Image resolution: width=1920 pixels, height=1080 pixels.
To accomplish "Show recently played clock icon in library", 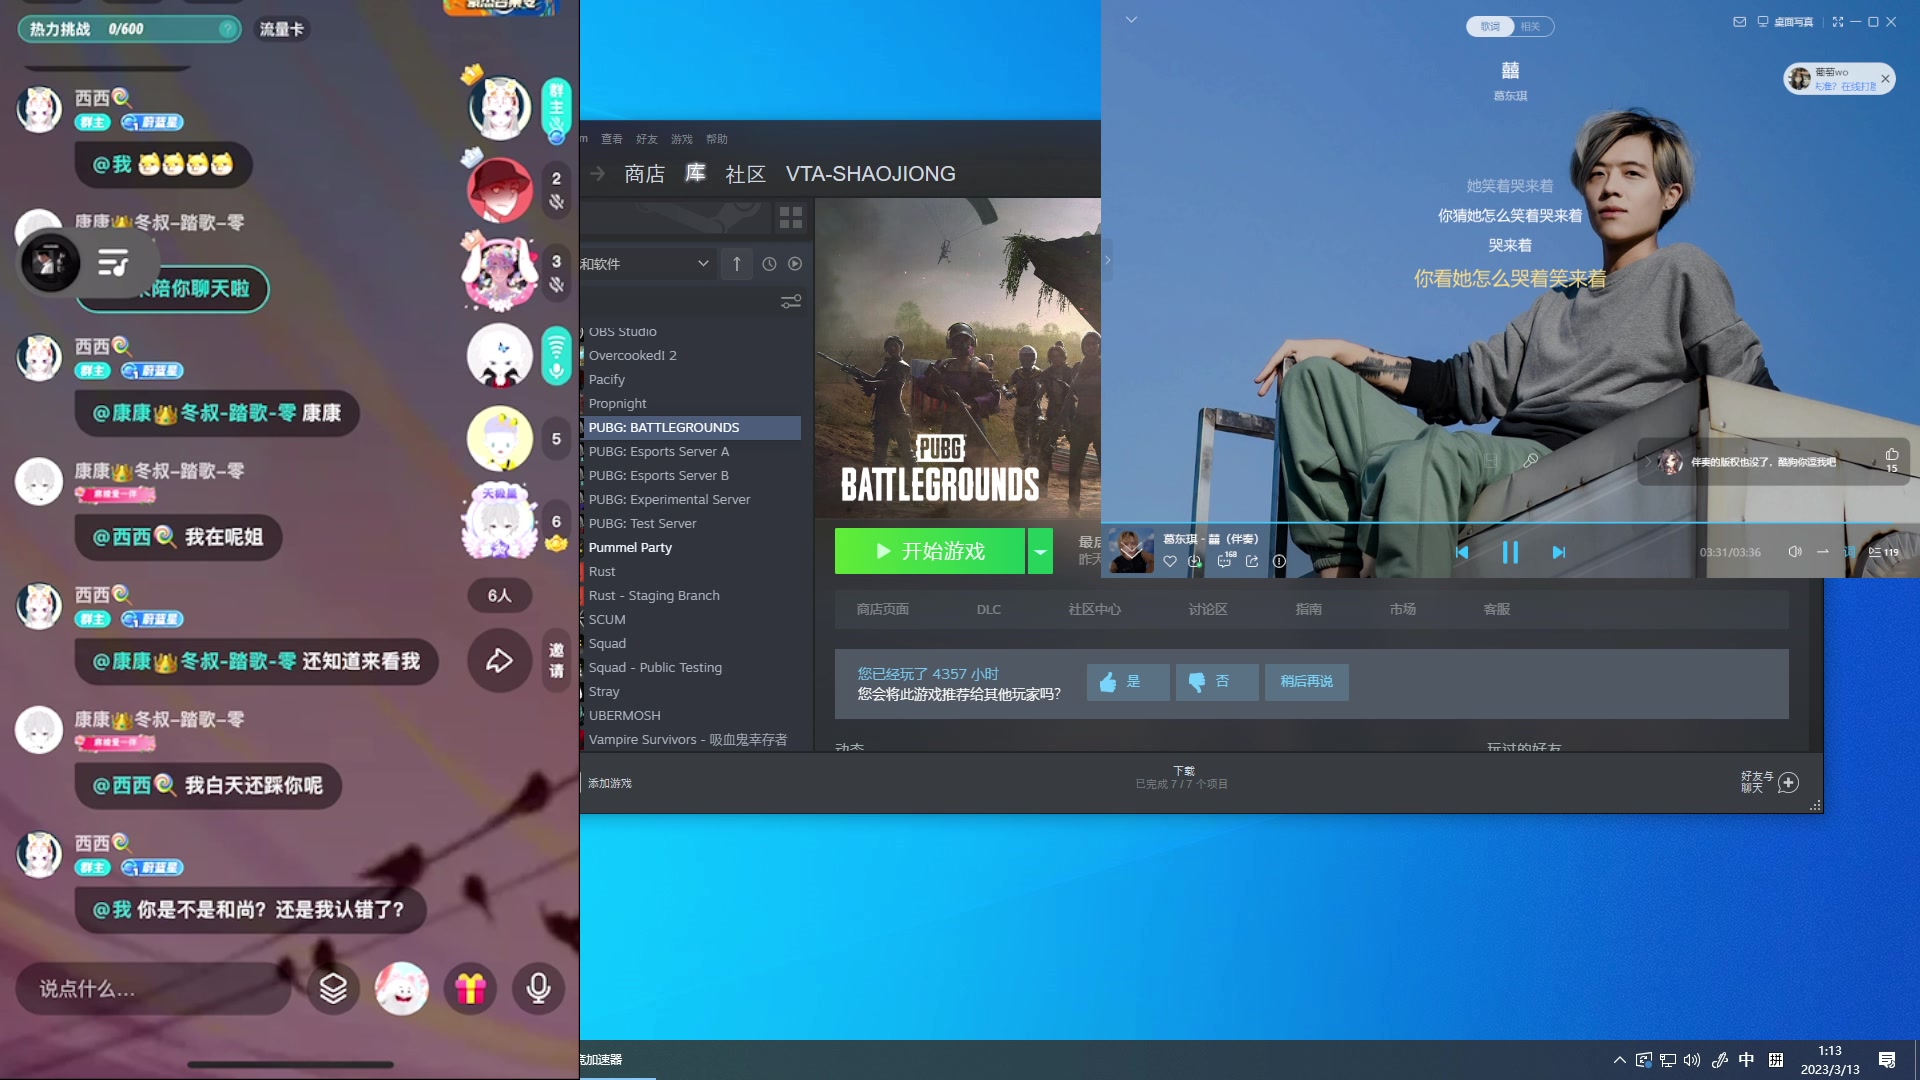I will click(x=769, y=264).
